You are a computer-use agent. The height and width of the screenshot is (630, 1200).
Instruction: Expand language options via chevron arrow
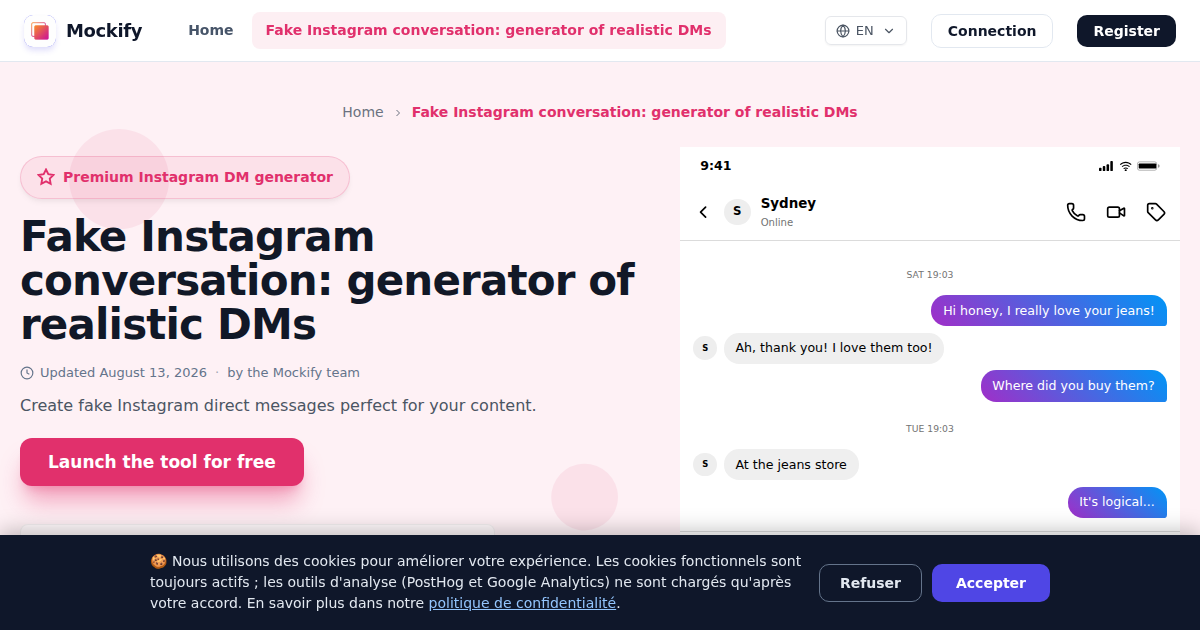click(x=889, y=31)
